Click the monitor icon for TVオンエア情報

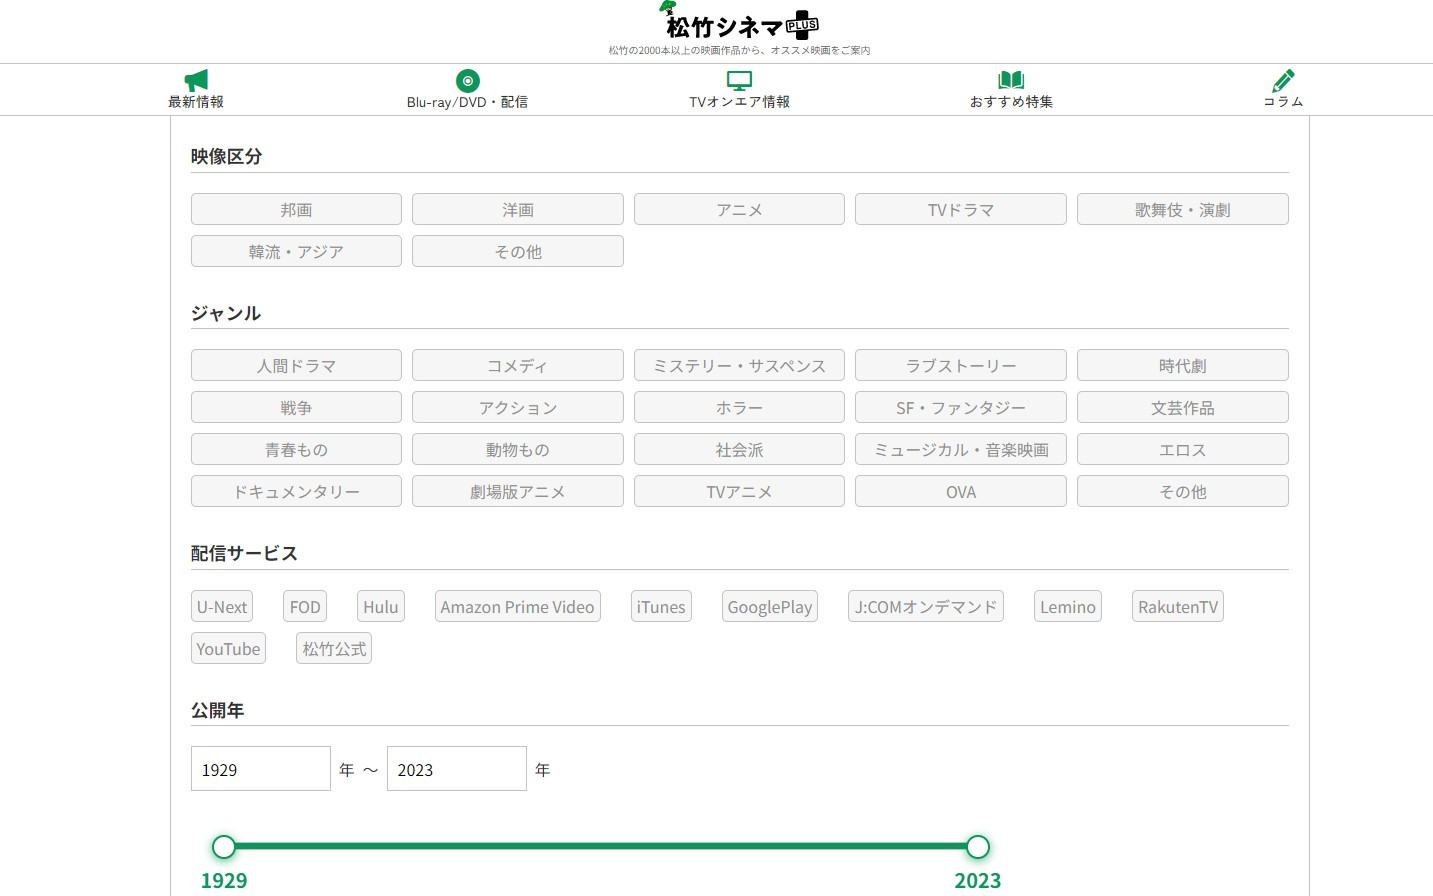click(x=739, y=80)
